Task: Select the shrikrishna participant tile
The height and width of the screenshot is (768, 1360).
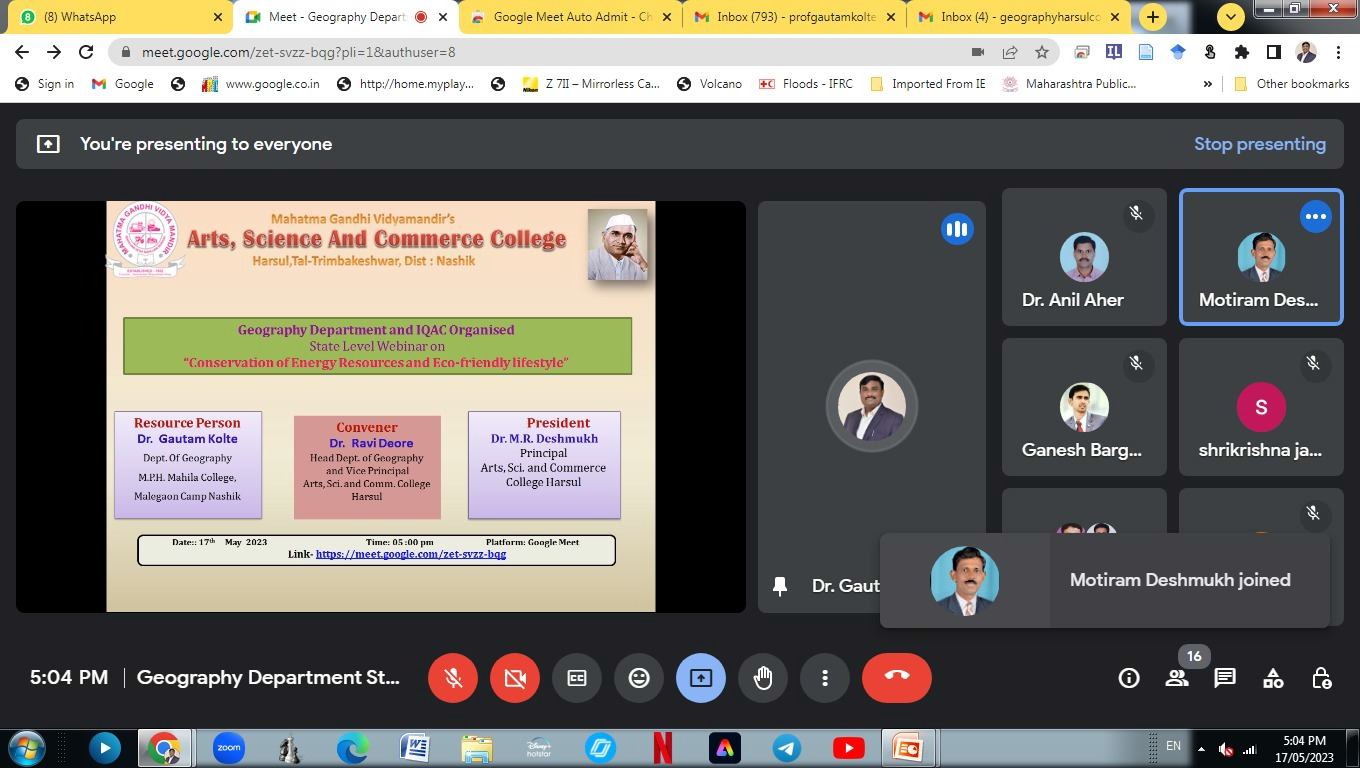Action: (x=1261, y=407)
